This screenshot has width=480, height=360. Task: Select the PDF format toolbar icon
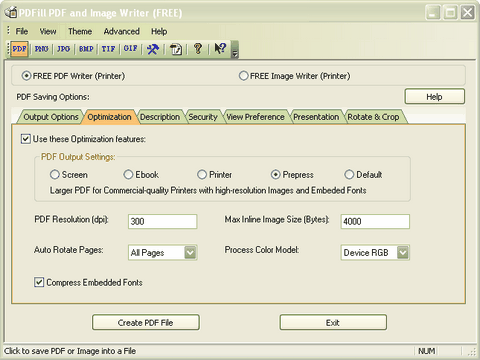19,49
